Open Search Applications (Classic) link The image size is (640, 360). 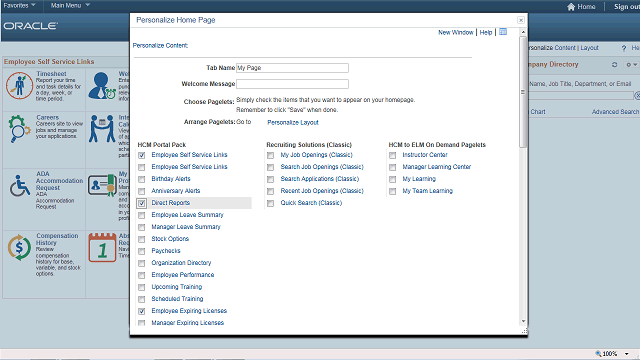pos(320,179)
